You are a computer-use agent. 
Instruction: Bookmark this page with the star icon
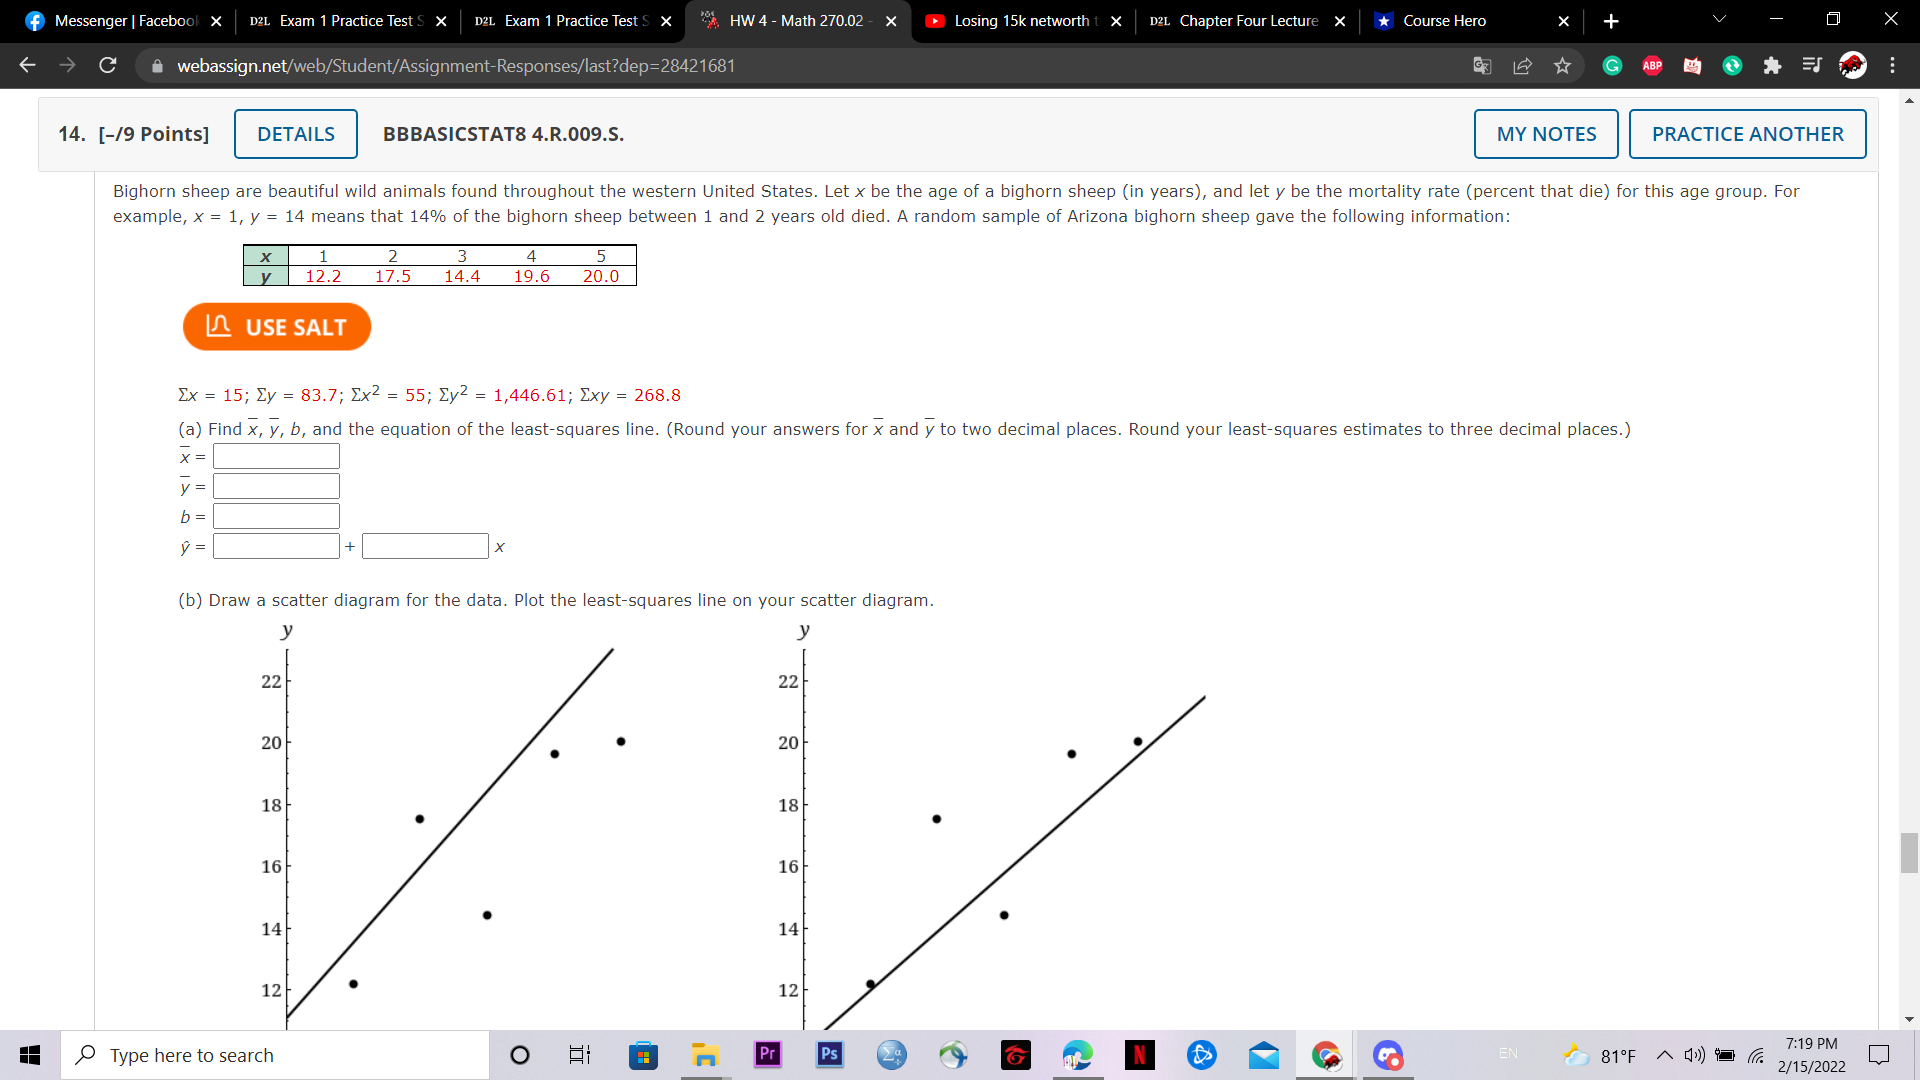coord(1562,65)
